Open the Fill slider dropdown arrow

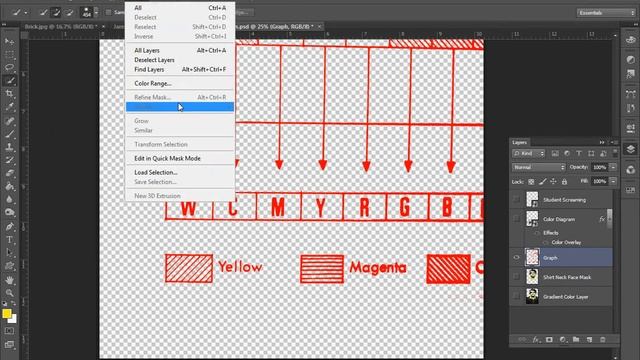(x=613, y=181)
